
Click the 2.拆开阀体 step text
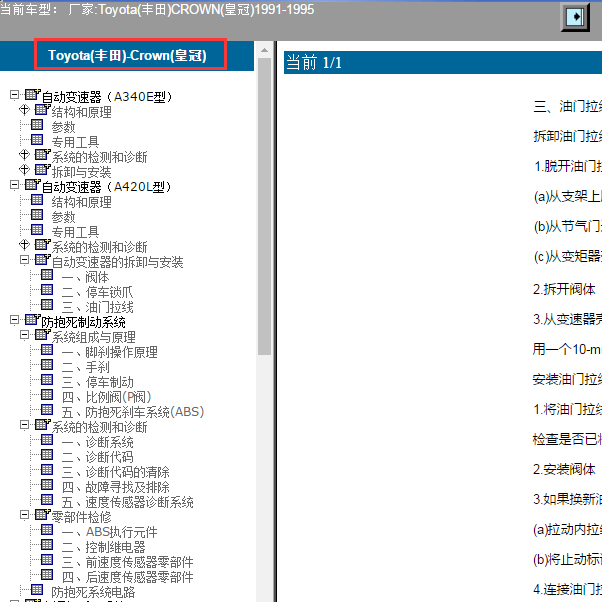(564, 289)
